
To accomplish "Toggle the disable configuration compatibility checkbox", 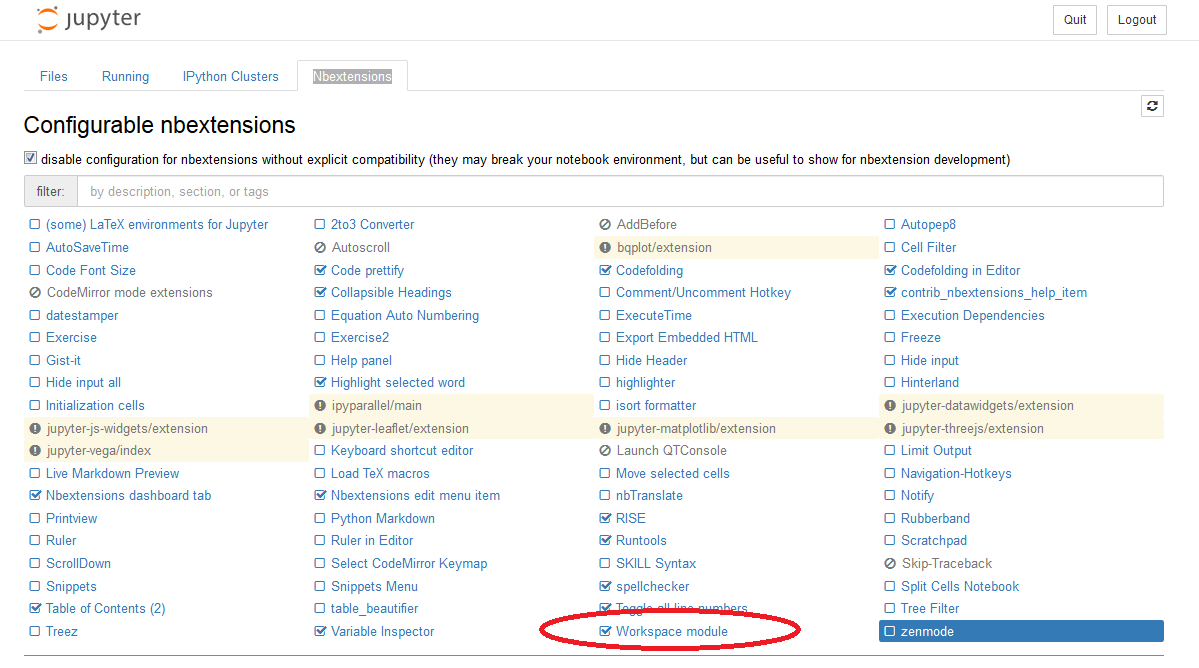I will pos(31,158).
